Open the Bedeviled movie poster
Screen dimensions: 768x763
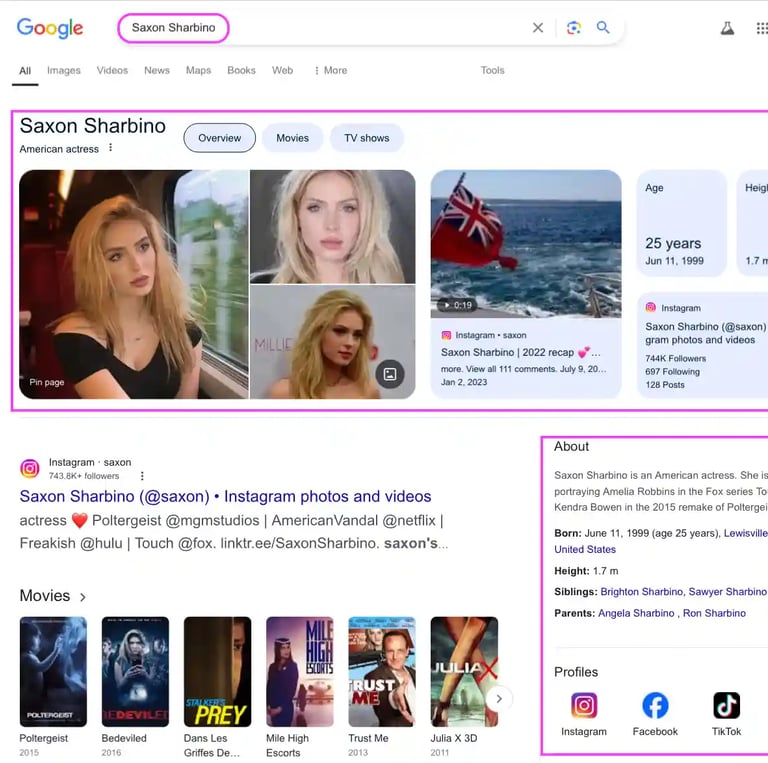tap(135, 671)
